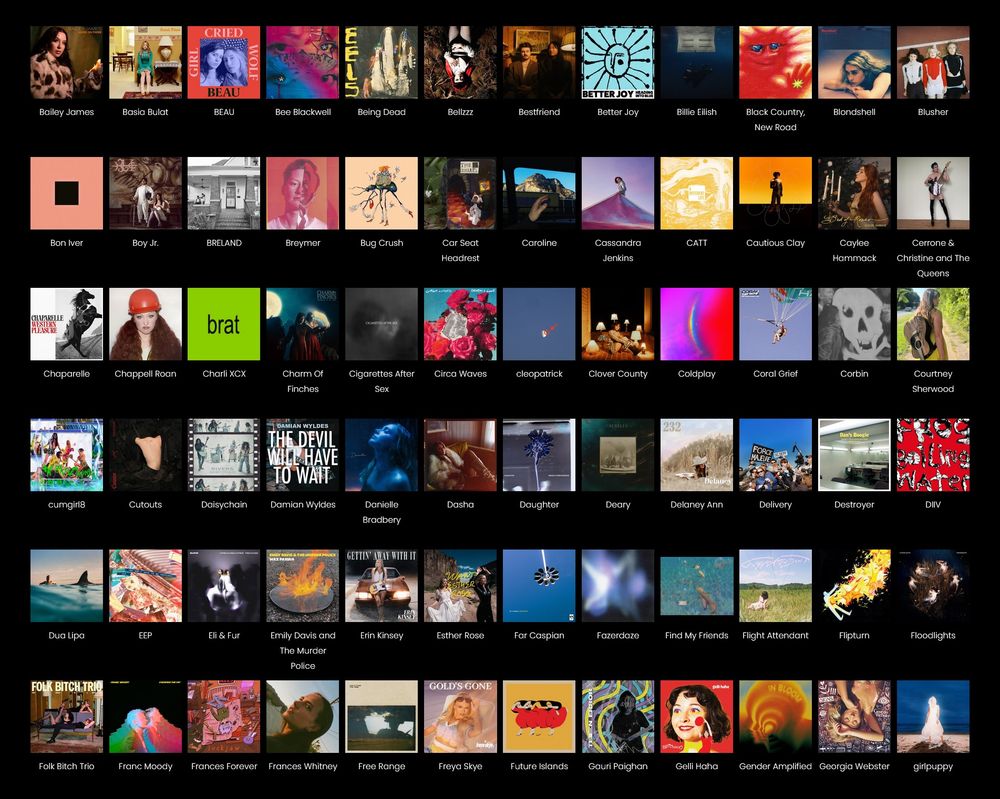Select the cleopatrick artist label
This screenshot has width=1000, height=799.
[539, 373]
